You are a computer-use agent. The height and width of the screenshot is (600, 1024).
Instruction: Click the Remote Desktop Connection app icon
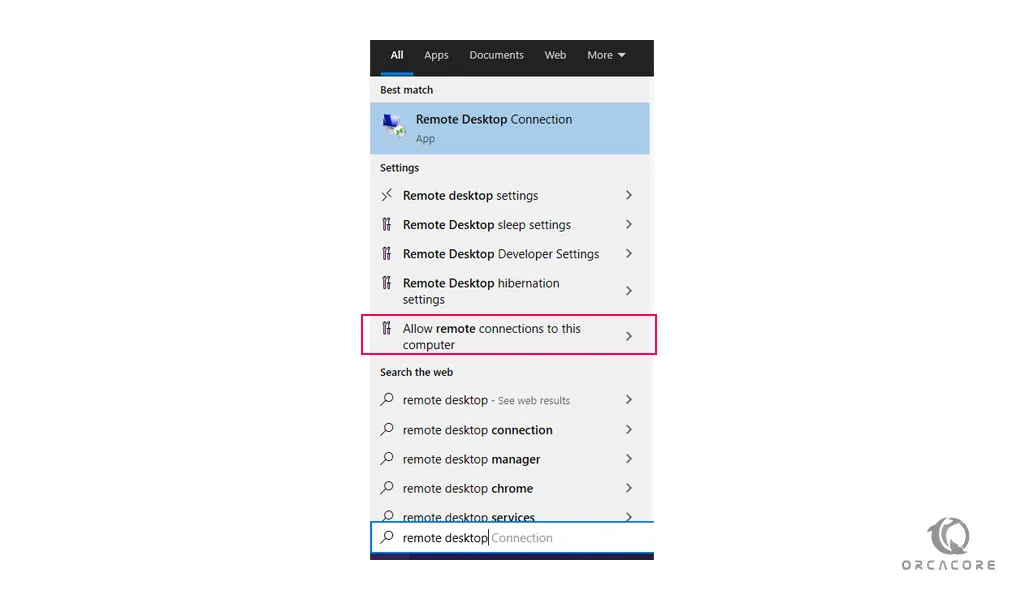coord(393,126)
